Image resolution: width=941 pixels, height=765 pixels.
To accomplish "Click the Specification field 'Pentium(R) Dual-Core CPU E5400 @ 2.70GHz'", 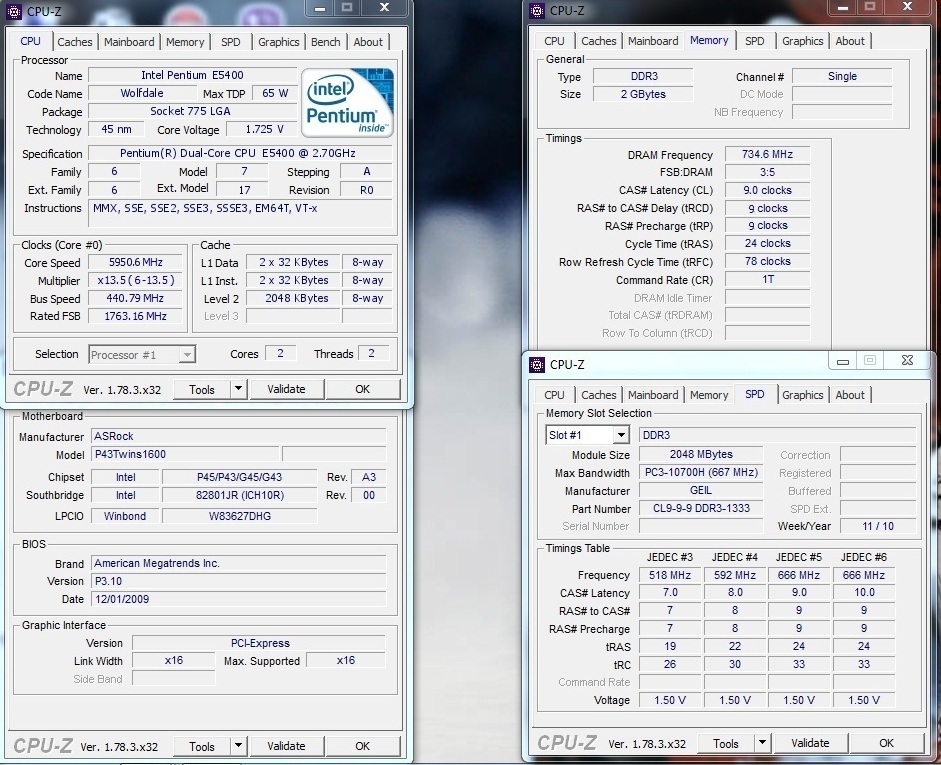I will pyautogui.click(x=239, y=153).
